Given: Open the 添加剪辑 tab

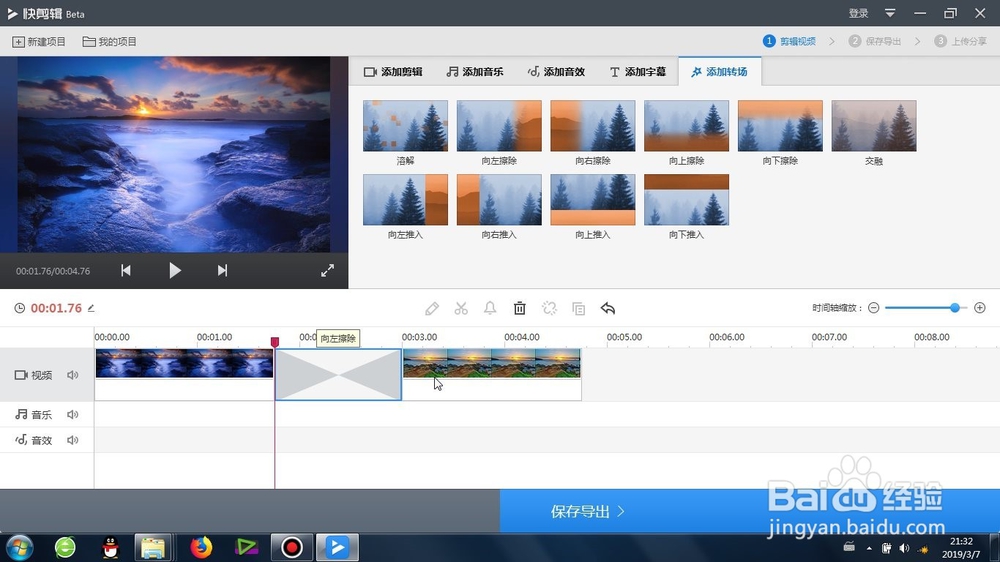Looking at the screenshot, I should (x=393, y=71).
